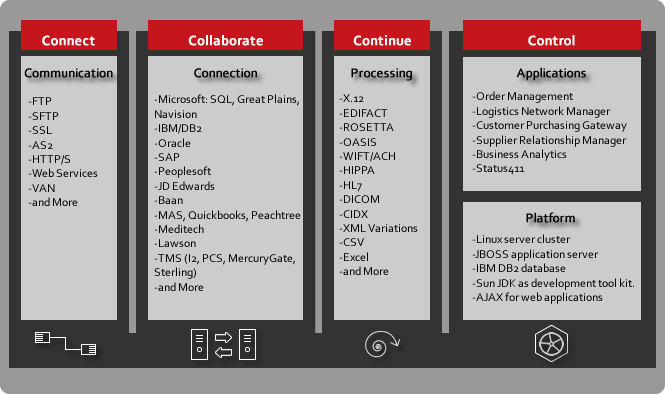This screenshot has height=394, width=665.
Task: Click the Communication section heading
Action: (x=69, y=73)
